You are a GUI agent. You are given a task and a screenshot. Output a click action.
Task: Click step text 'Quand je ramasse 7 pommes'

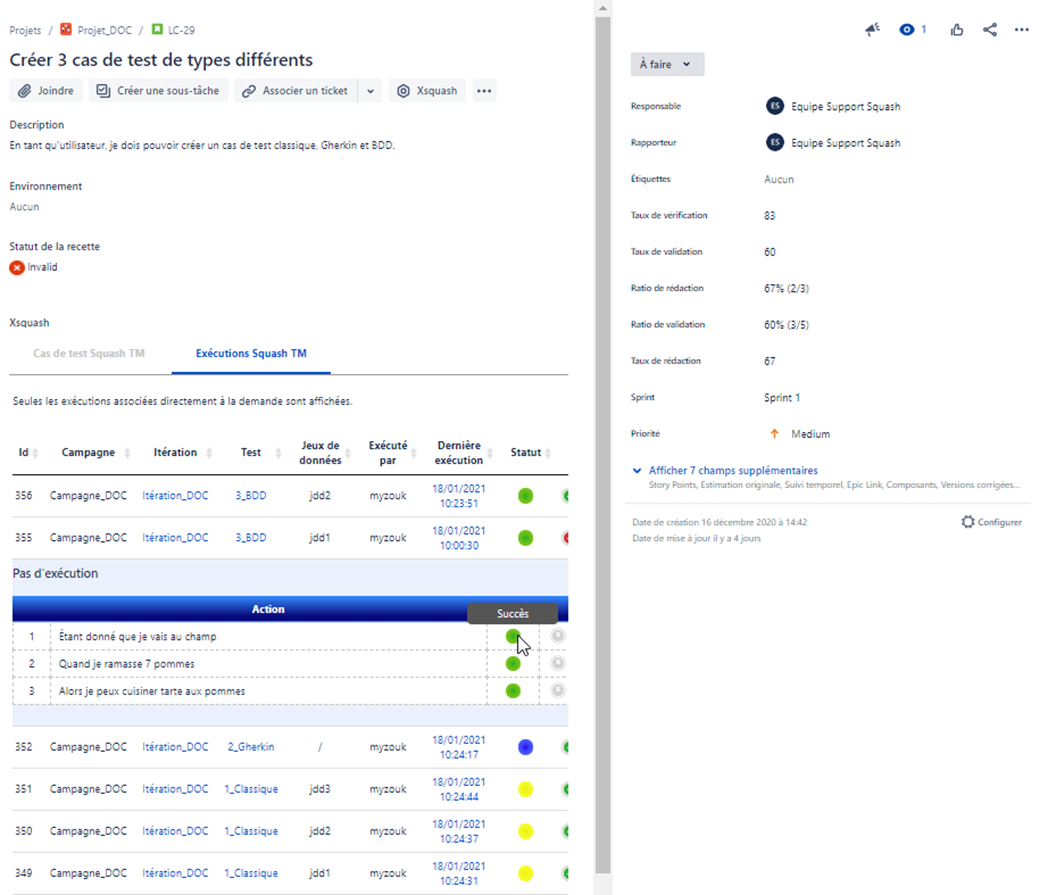click(126, 664)
